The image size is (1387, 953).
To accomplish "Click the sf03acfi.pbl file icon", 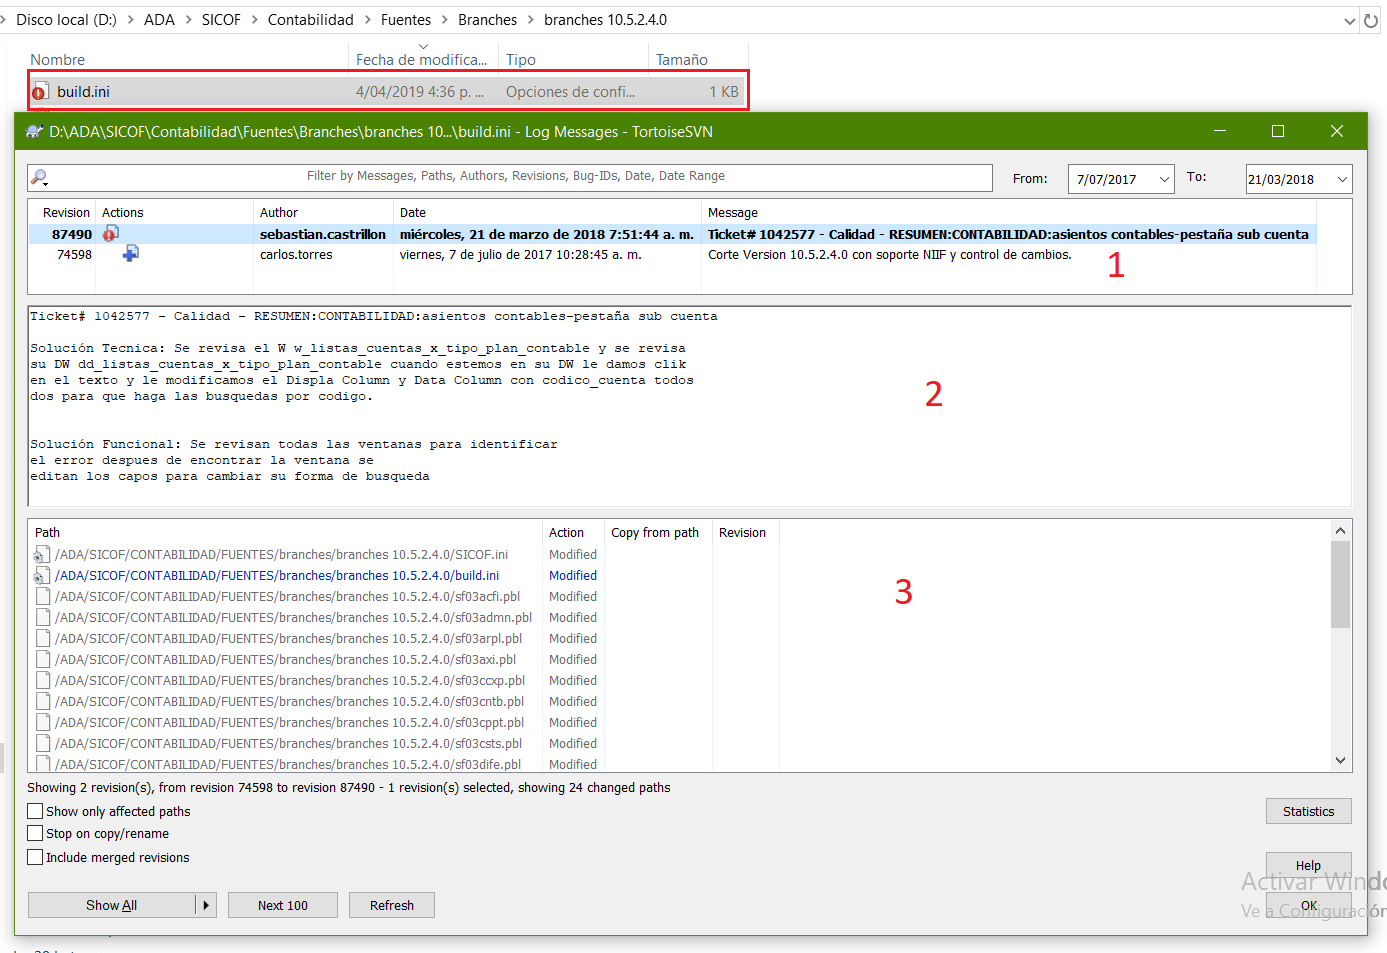I will pos(43,597).
